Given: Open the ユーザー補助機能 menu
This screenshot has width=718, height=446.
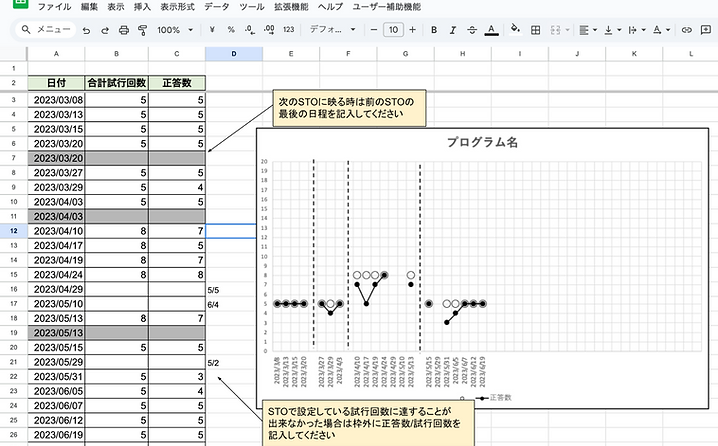Looking at the screenshot, I should click(386, 6).
